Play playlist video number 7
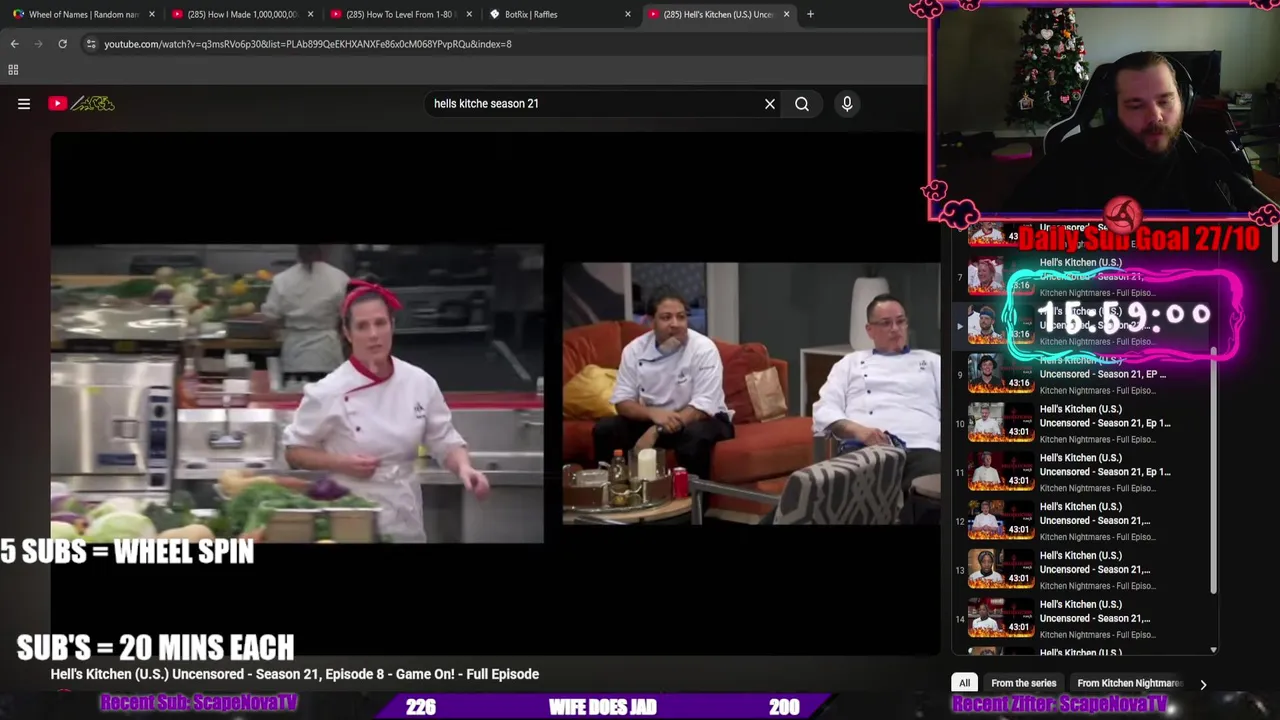The image size is (1280, 720). tap(1085, 277)
